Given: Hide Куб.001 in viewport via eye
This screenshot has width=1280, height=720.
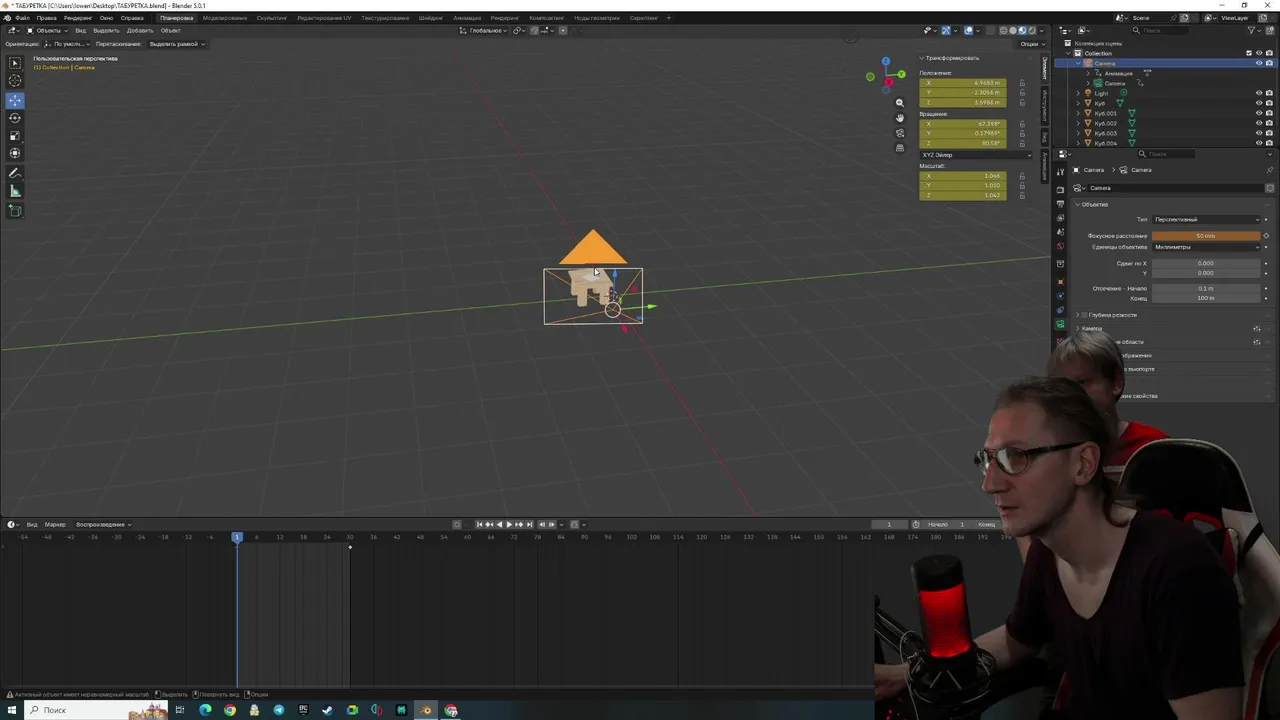Looking at the screenshot, I should pyautogui.click(x=1259, y=113).
